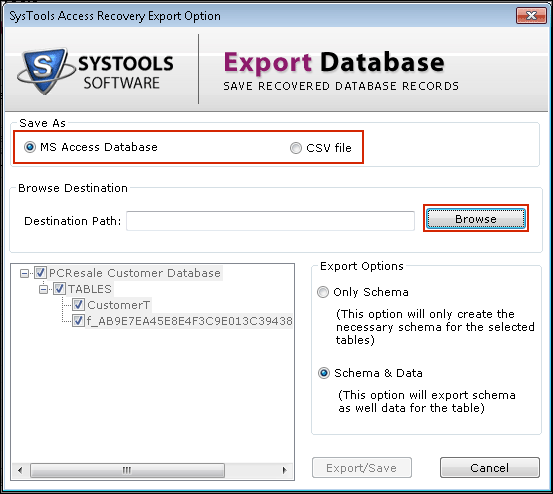Cancel the export dialog
This screenshot has height=494, width=553.
(490, 468)
